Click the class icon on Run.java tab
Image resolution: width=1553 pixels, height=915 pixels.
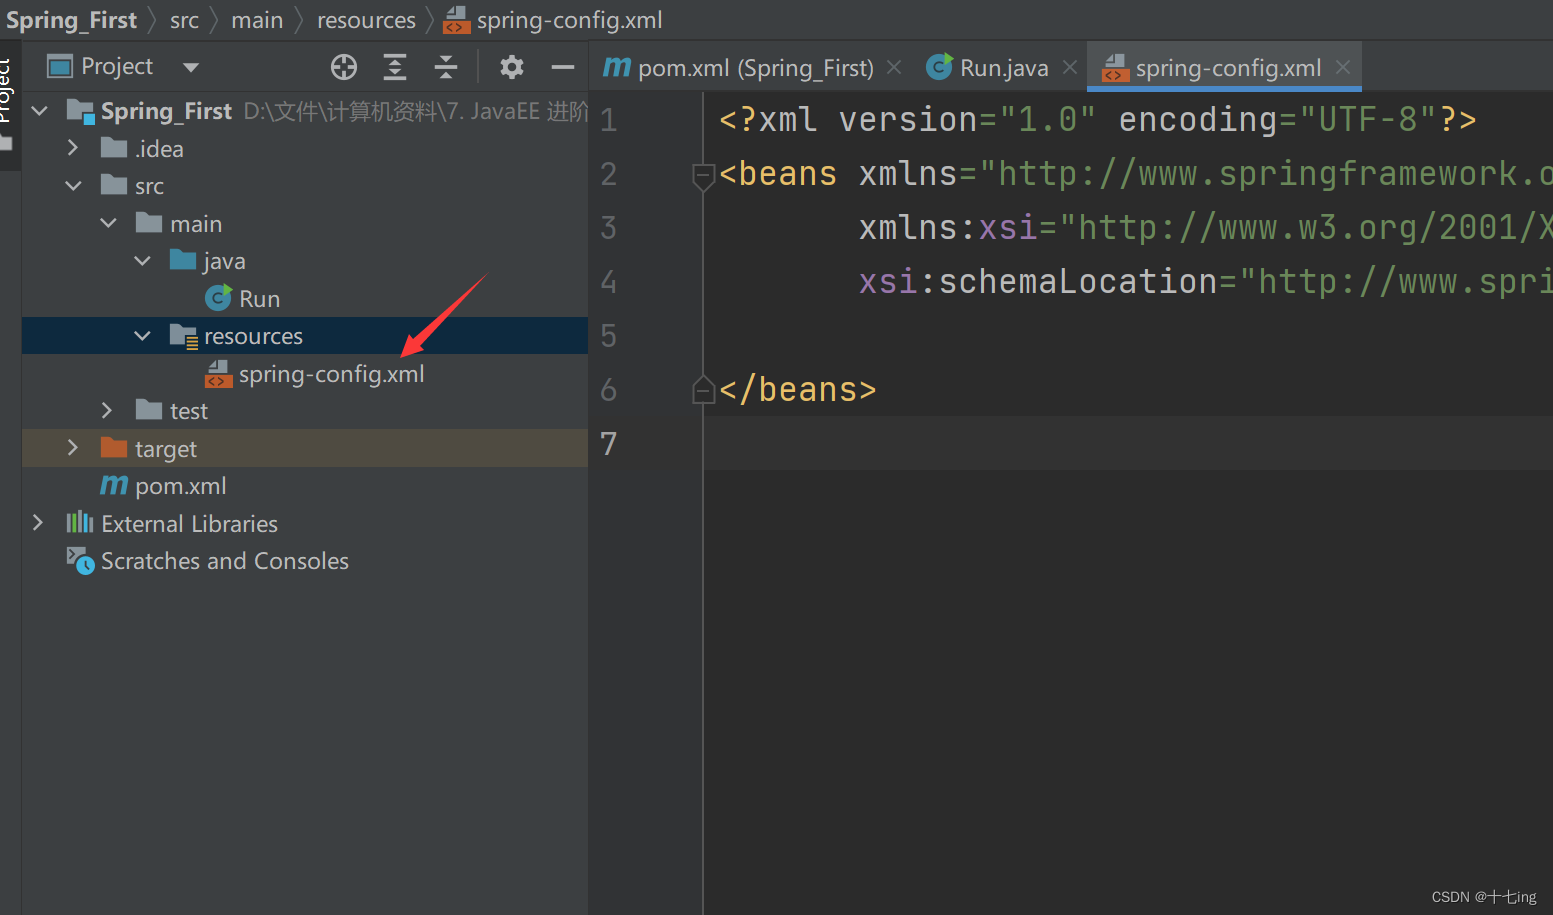tap(939, 67)
